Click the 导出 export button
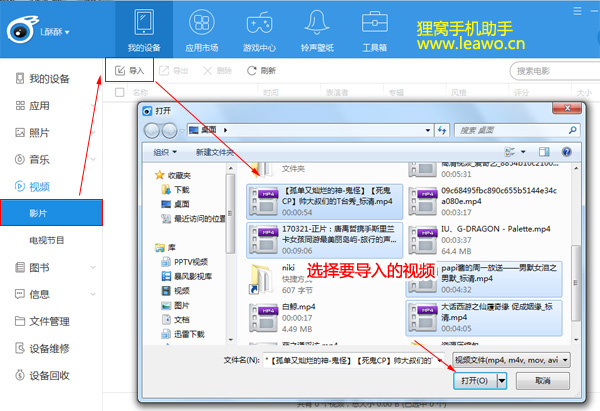 pos(173,70)
